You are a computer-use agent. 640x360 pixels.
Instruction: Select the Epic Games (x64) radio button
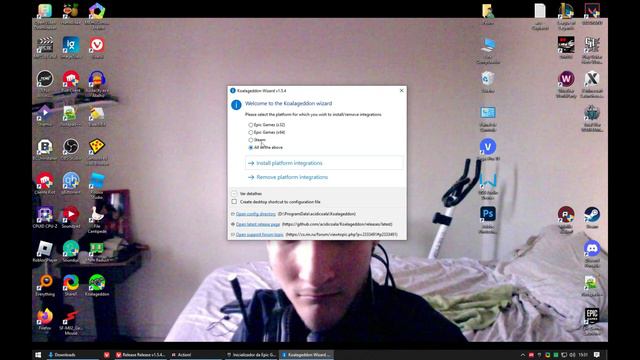[x=251, y=132]
